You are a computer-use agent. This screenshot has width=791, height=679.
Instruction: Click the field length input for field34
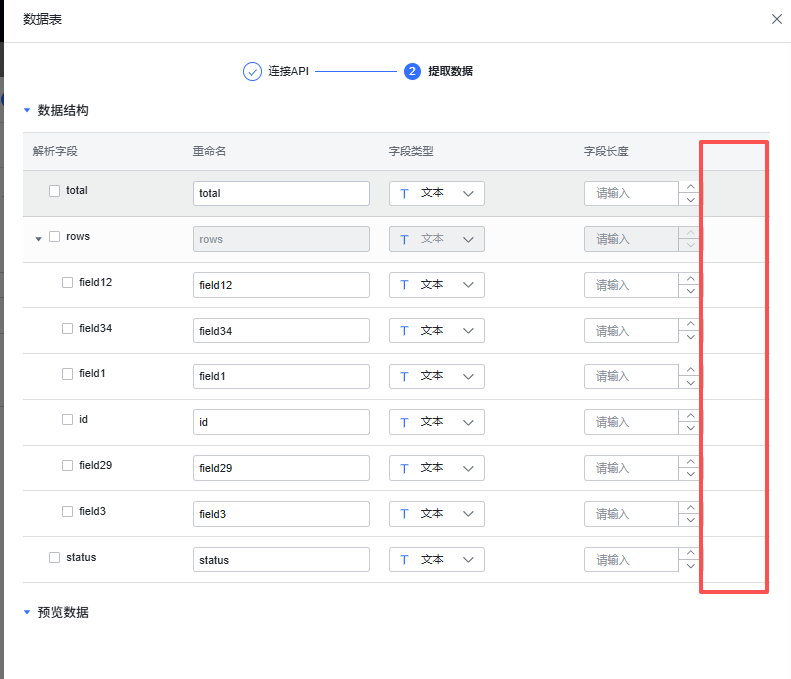click(631, 331)
